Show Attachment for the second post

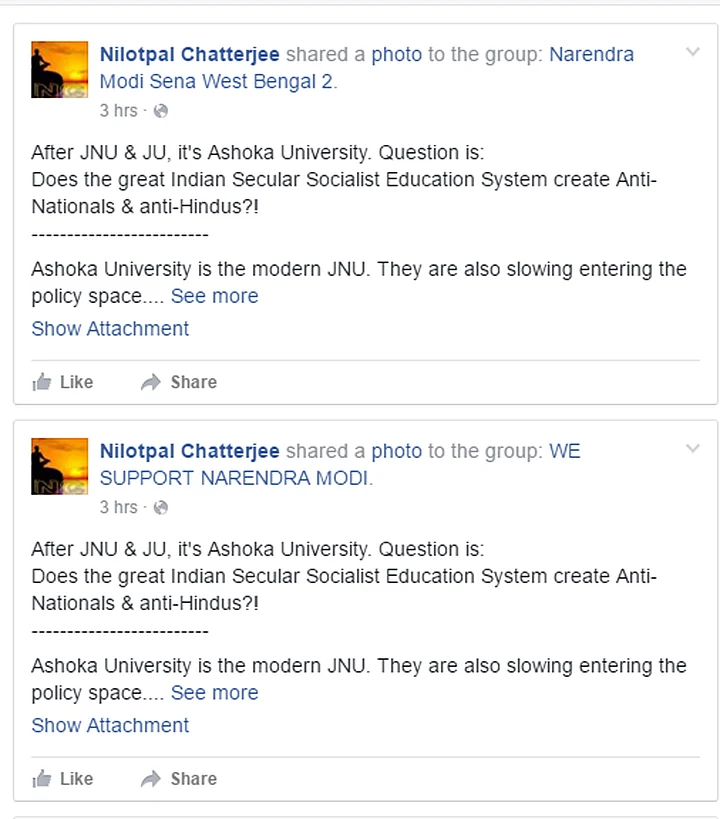[110, 726]
